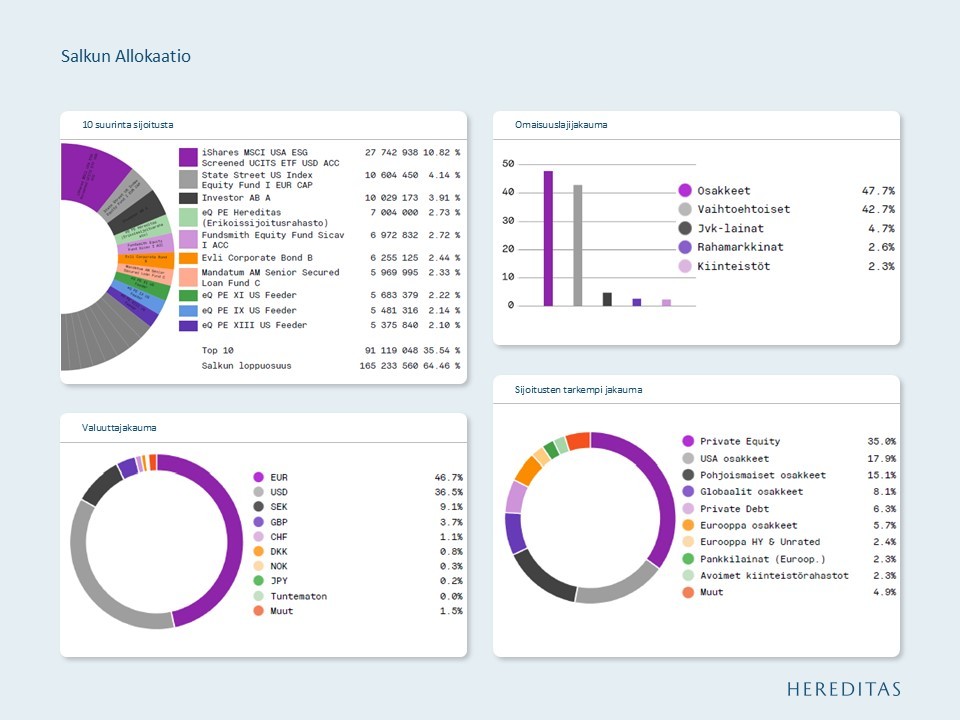Image resolution: width=960 pixels, height=720 pixels.
Task: Click the 'Investor AB A' holding name
Action: [236, 198]
